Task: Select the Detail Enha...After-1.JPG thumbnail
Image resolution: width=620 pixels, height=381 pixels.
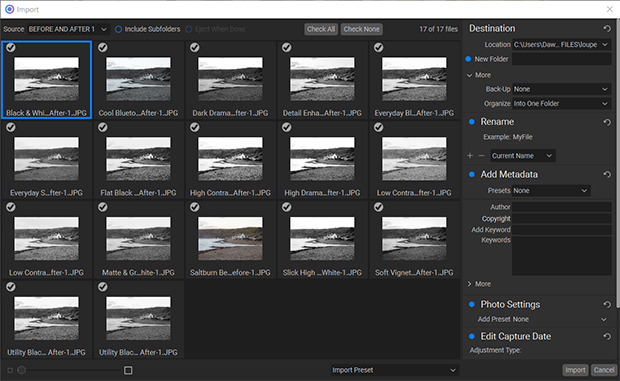Action: (322, 80)
